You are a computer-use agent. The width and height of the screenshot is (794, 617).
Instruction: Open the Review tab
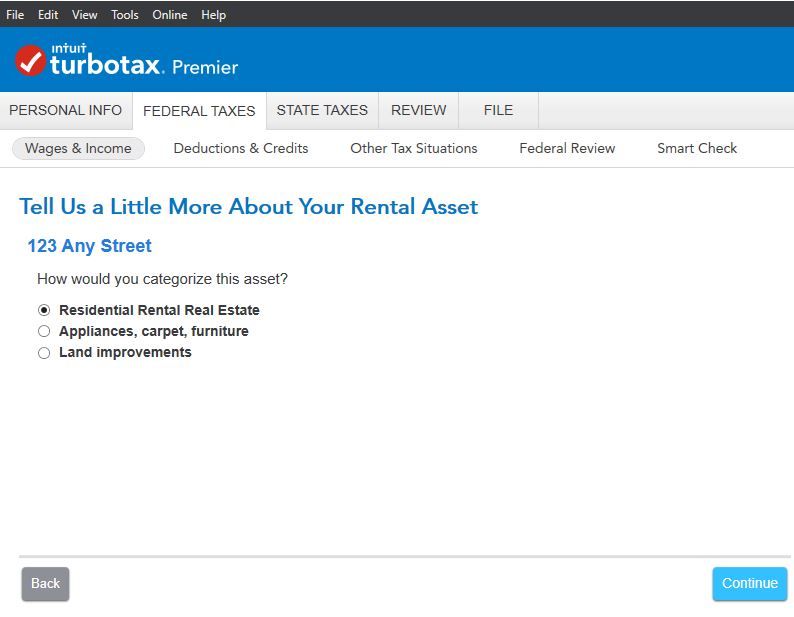[418, 110]
